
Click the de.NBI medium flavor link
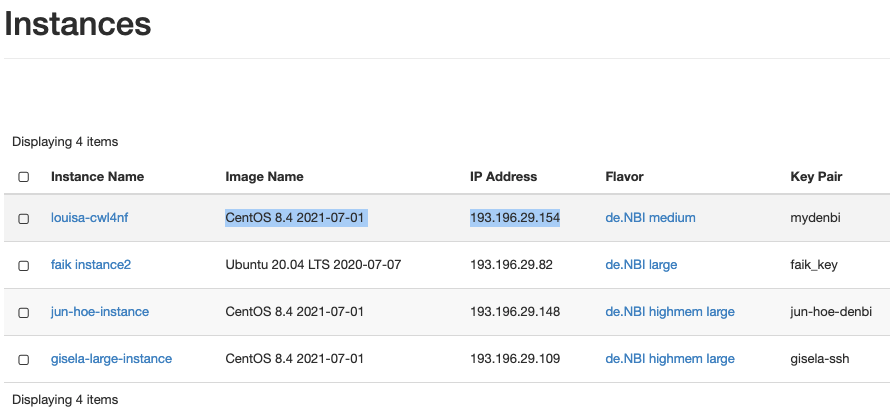point(650,218)
